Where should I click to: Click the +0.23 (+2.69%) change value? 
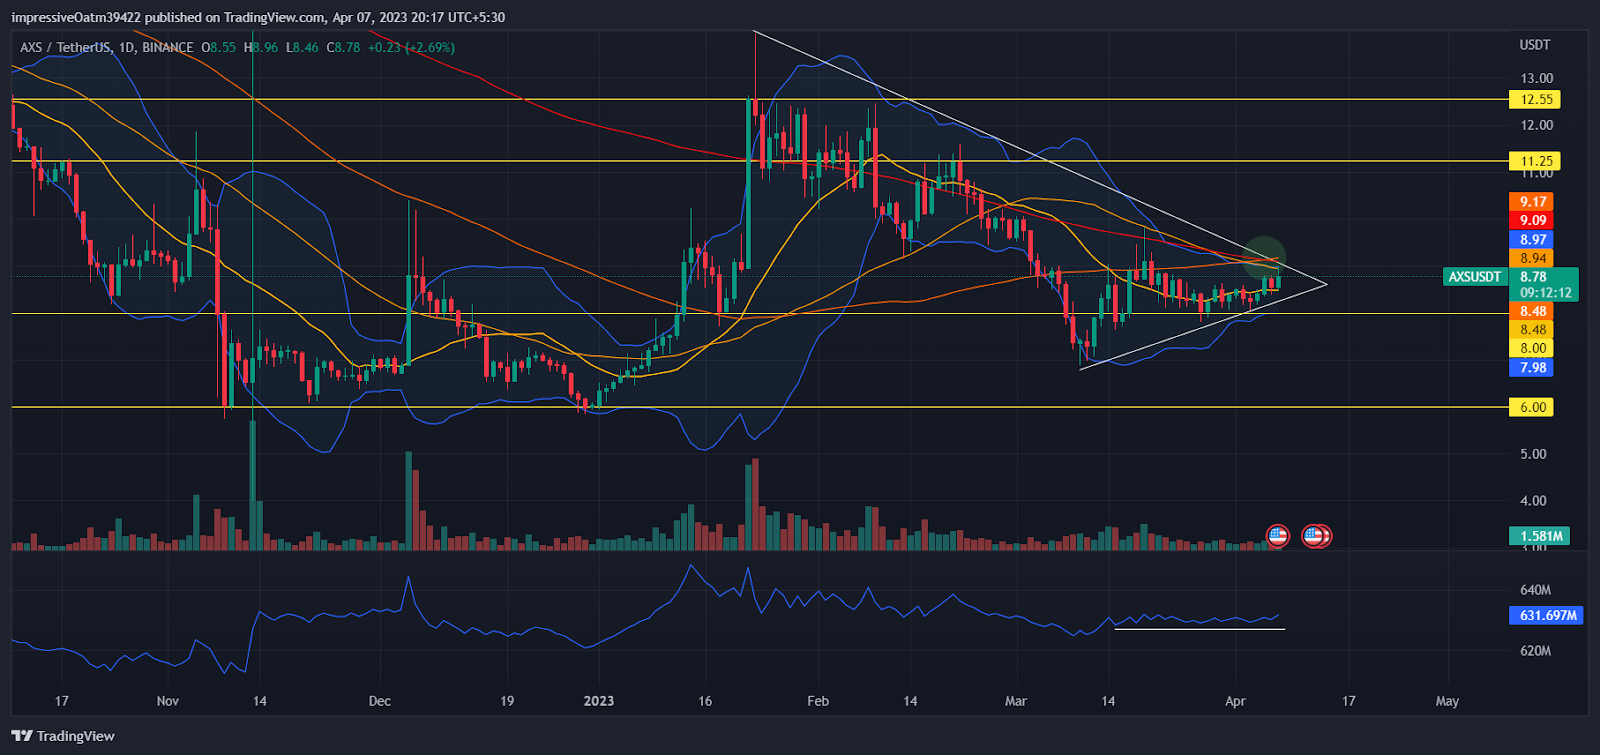pyautogui.click(x=411, y=47)
